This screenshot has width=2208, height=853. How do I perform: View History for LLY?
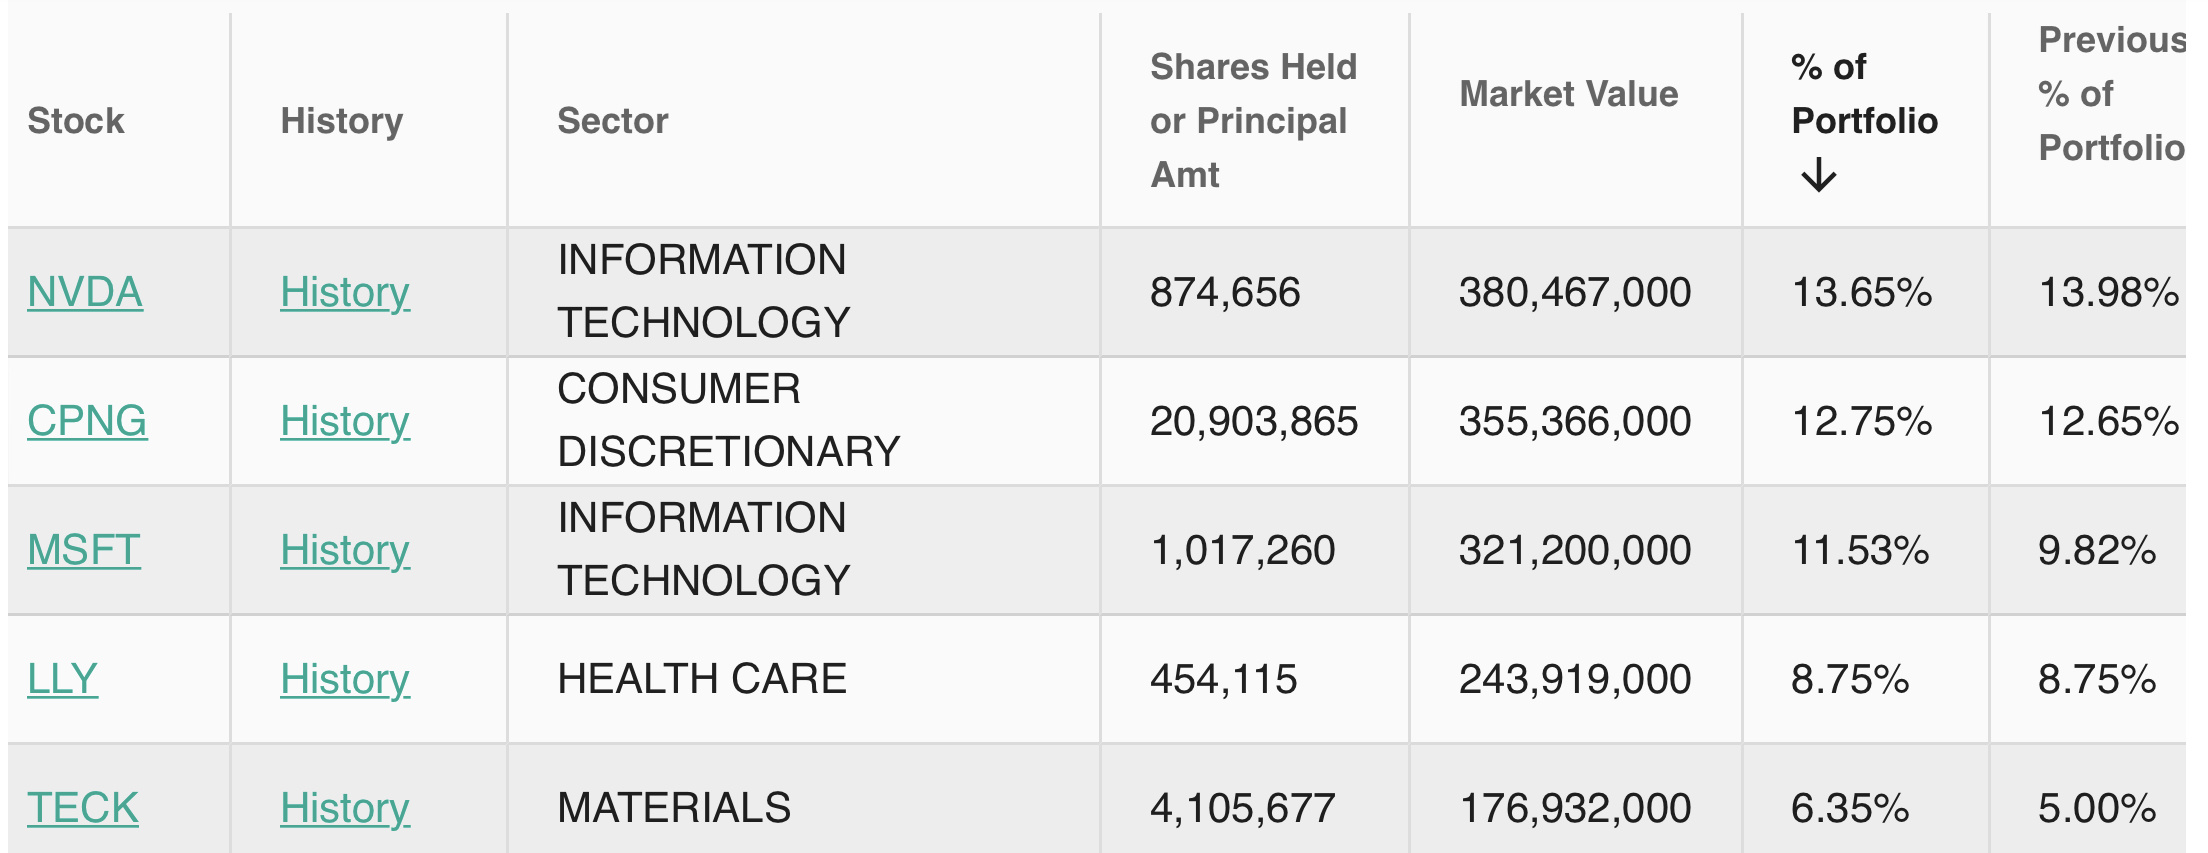(345, 679)
